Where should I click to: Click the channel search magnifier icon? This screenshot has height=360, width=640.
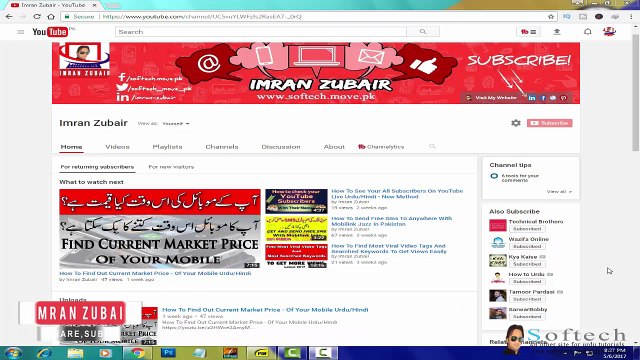(x=432, y=147)
